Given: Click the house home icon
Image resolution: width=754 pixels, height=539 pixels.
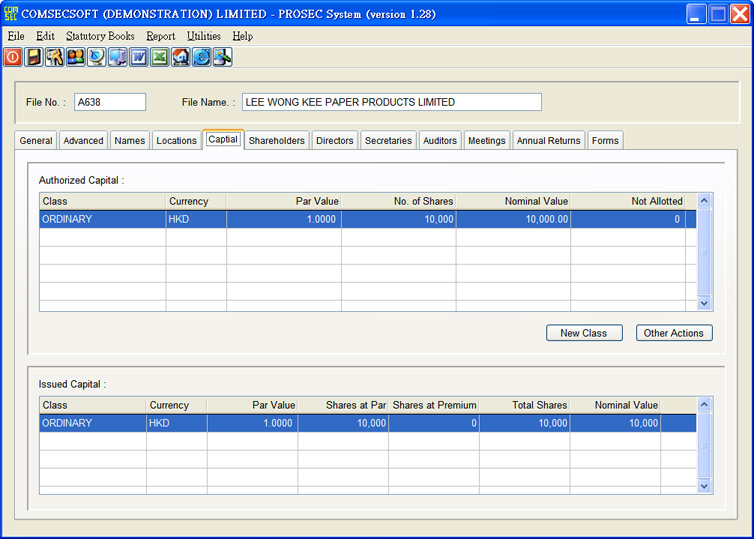Looking at the screenshot, I should pos(181,57).
